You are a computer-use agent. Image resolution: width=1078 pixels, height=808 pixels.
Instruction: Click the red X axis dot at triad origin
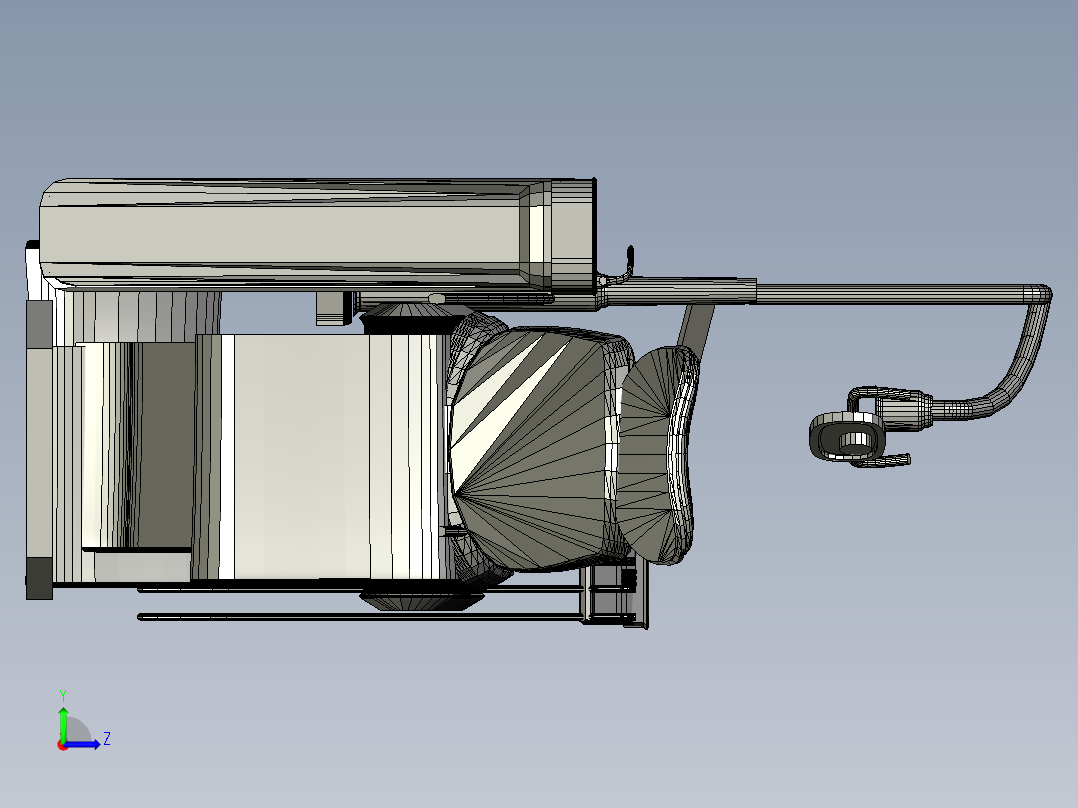tap(63, 745)
